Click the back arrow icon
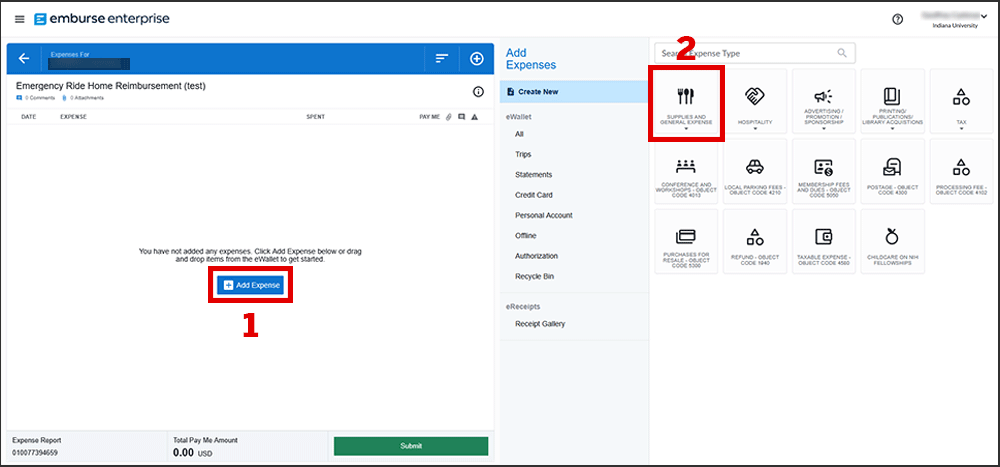Image resolution: width=1000 pixels, height=467 pixels. [x=24, y=59]
